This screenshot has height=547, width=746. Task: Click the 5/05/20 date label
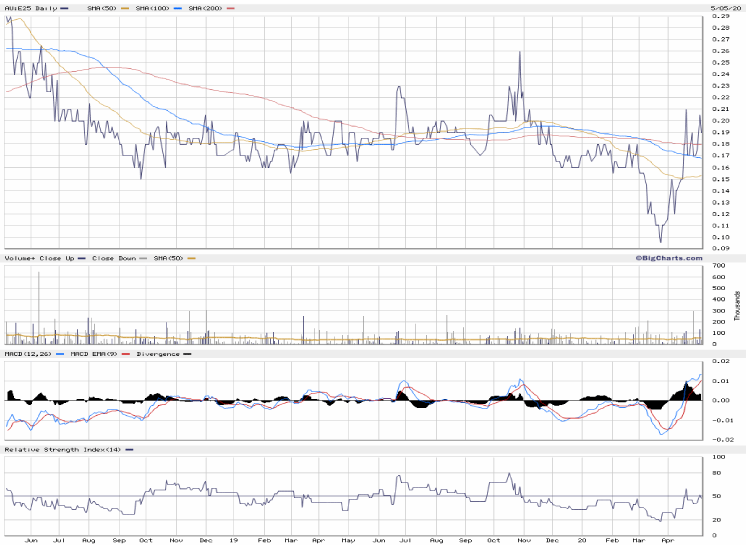coord(724,8)
